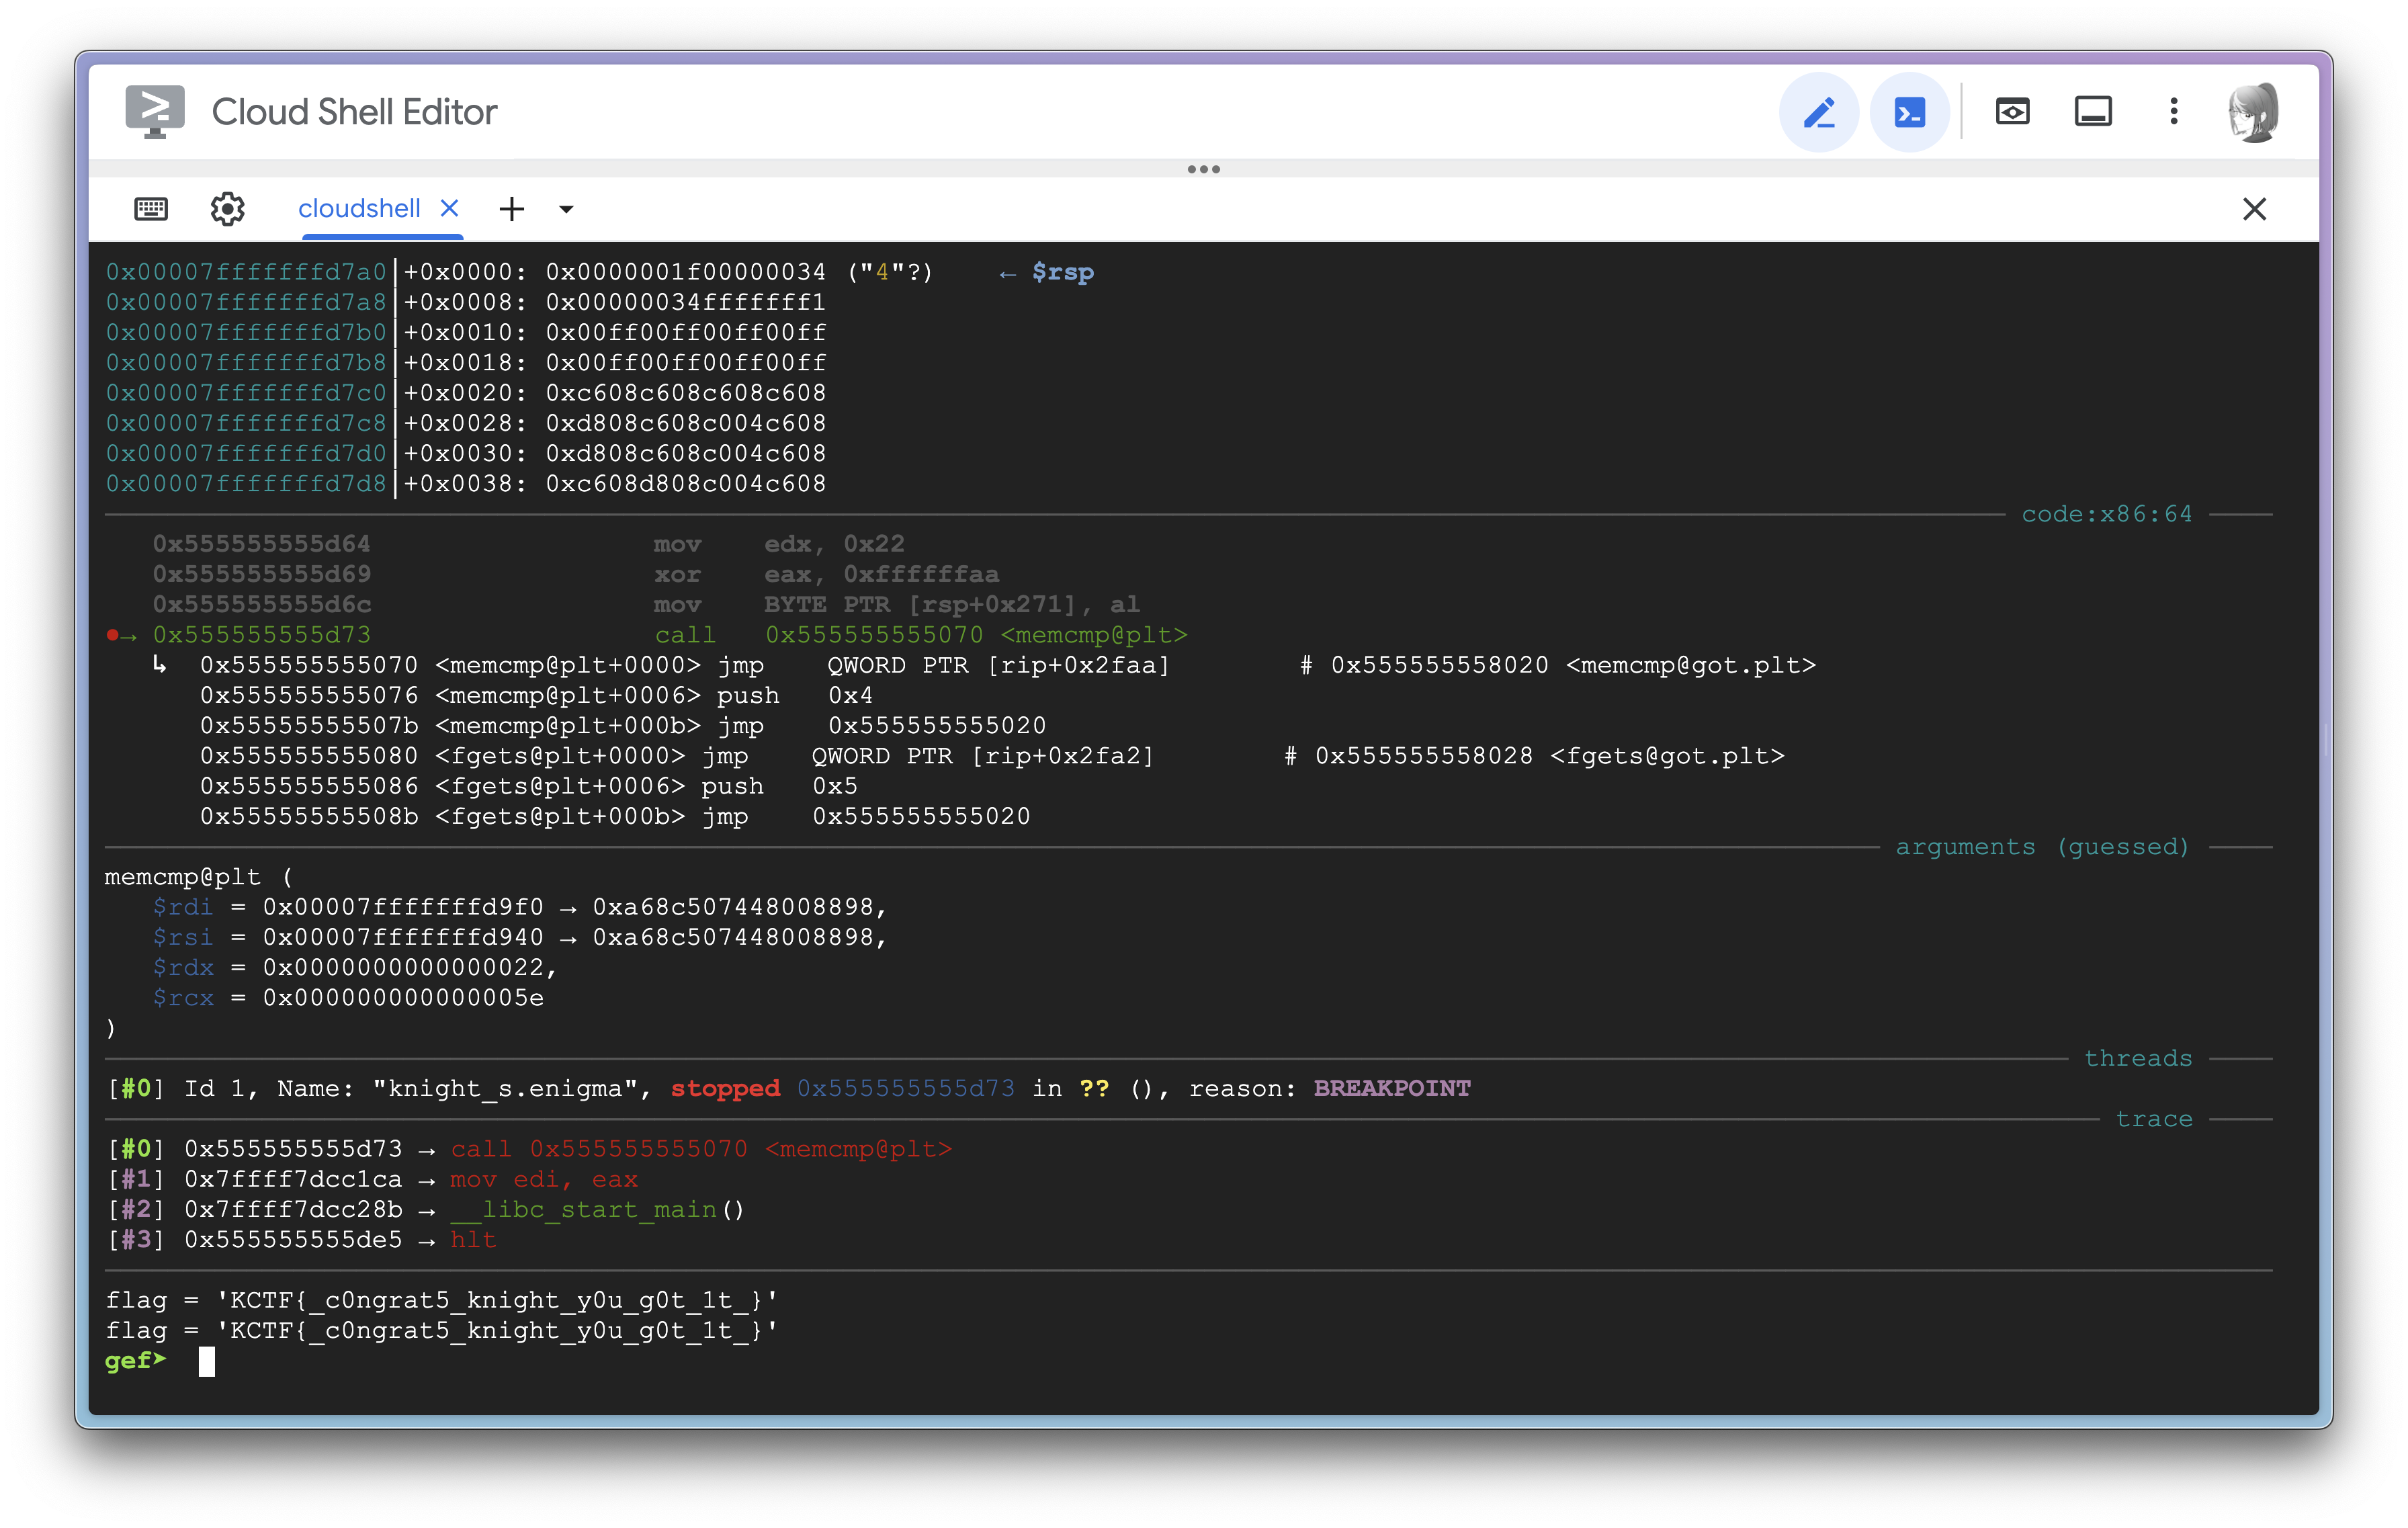
Task: Click the Cloud Shell logo icon
Action: (x=154, y=111)
